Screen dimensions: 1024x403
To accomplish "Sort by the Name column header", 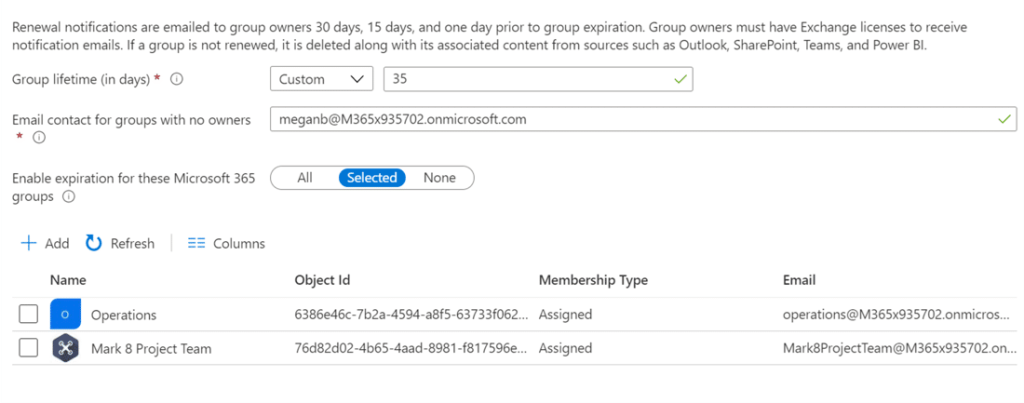I will pyautogui.click(x=68, y=280).
